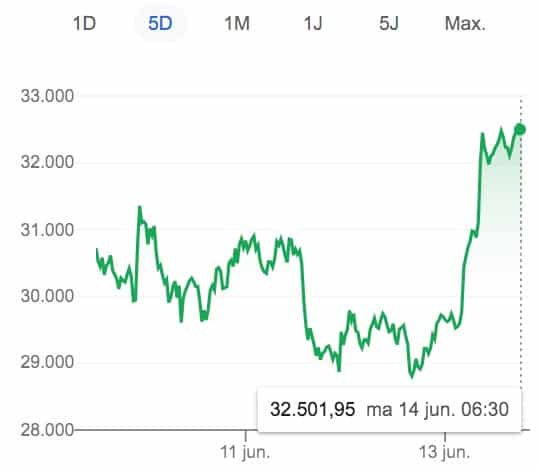Click the ma 14 jun. 06:30 timestamp
The width and height of the screenshot is (538, 470).
[437, 409]
